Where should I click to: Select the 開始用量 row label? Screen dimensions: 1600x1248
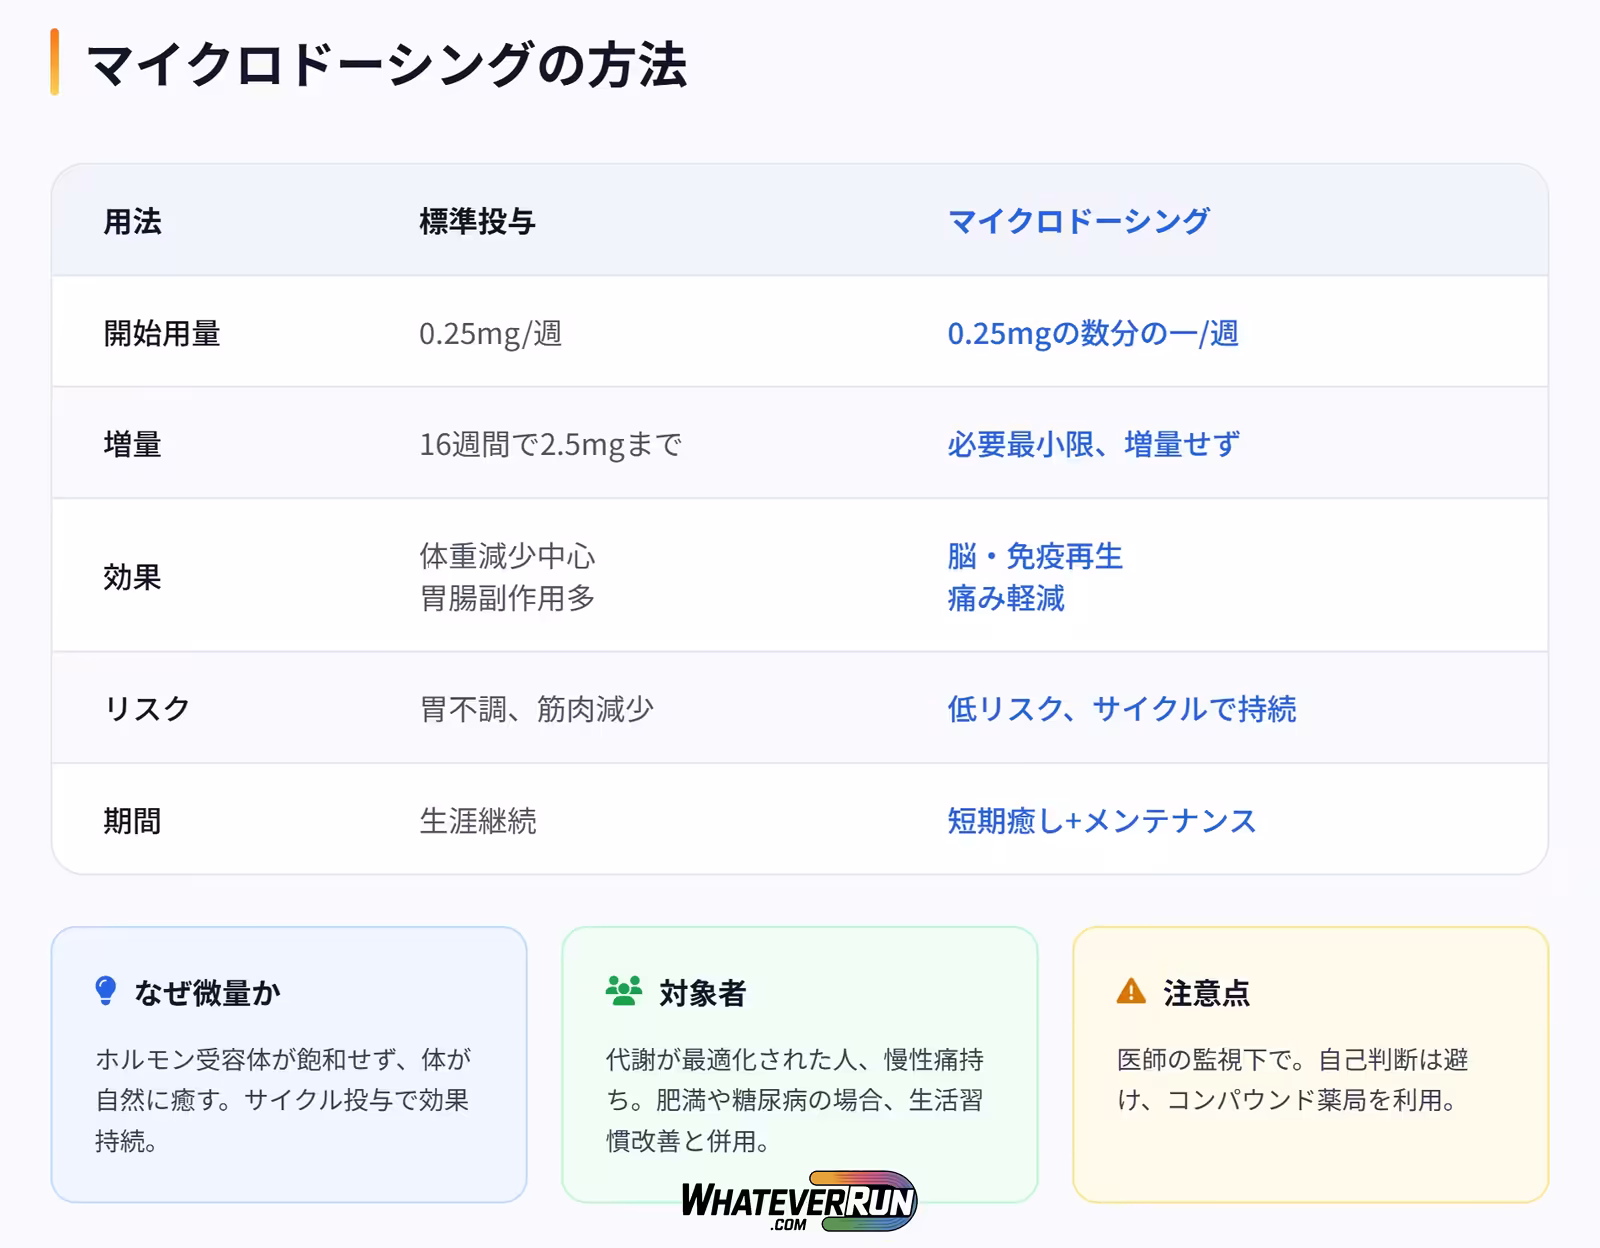162,333
